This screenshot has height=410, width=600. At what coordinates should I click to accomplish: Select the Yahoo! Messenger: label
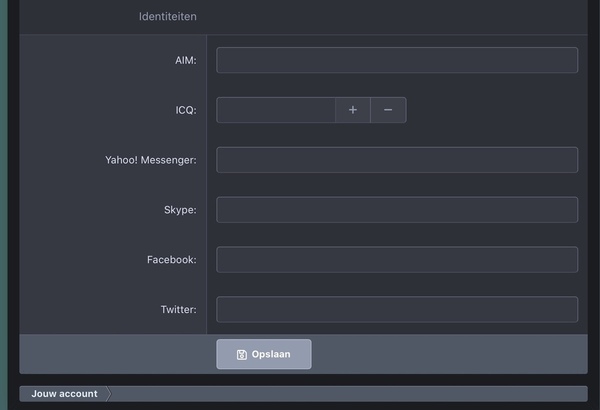click(150, 160)
